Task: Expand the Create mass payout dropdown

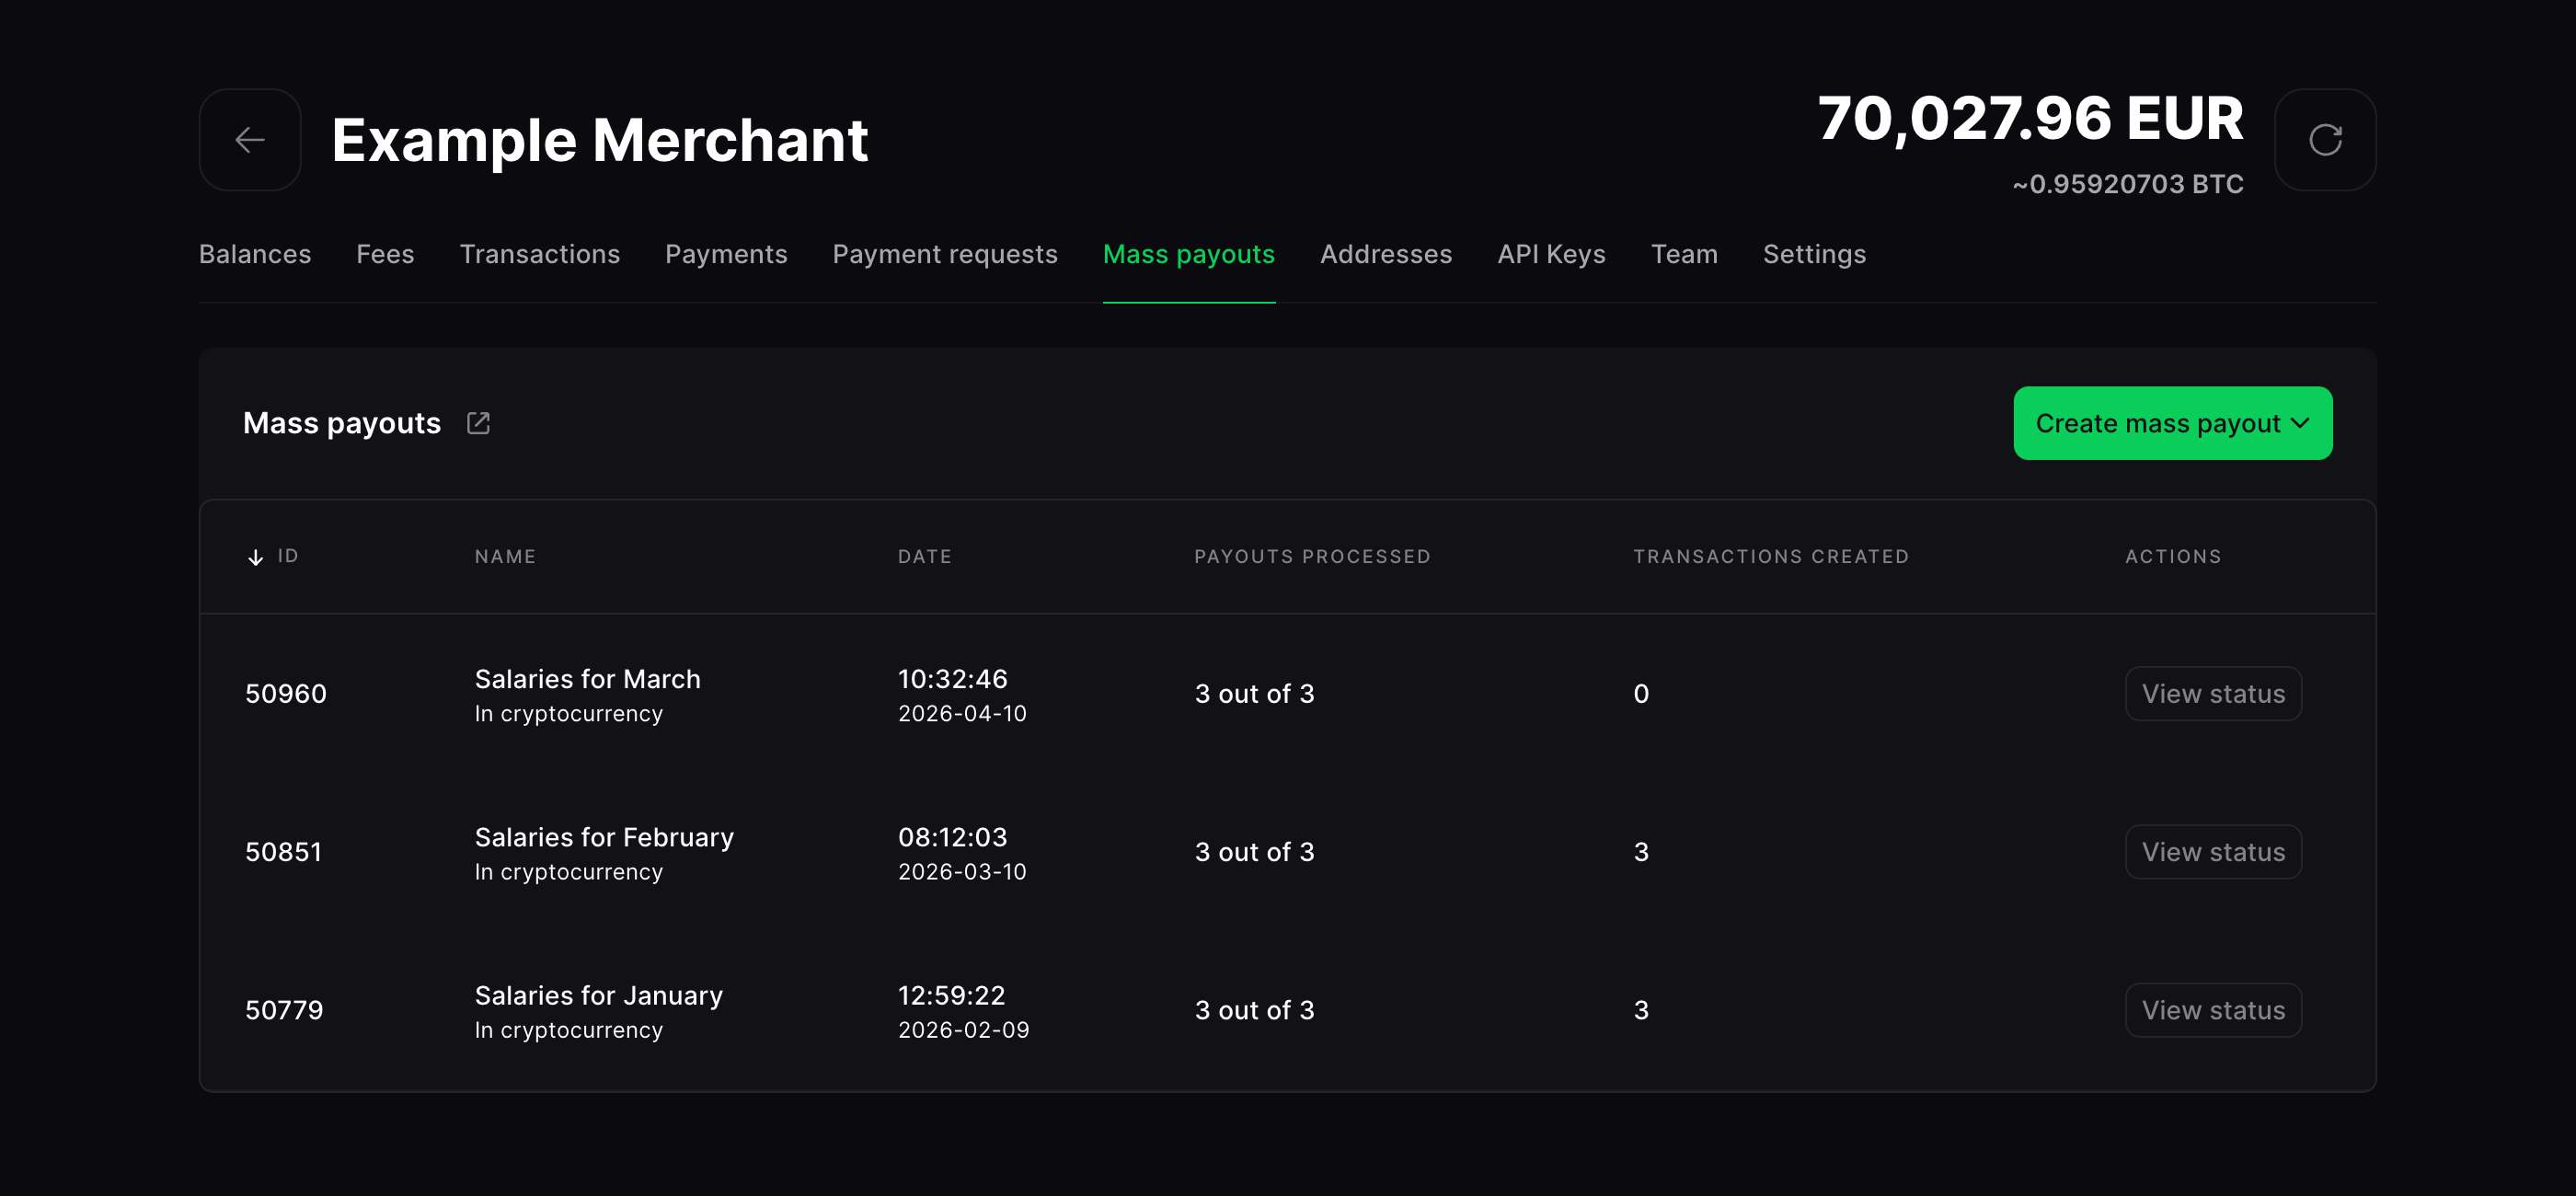Action: 2172,423
